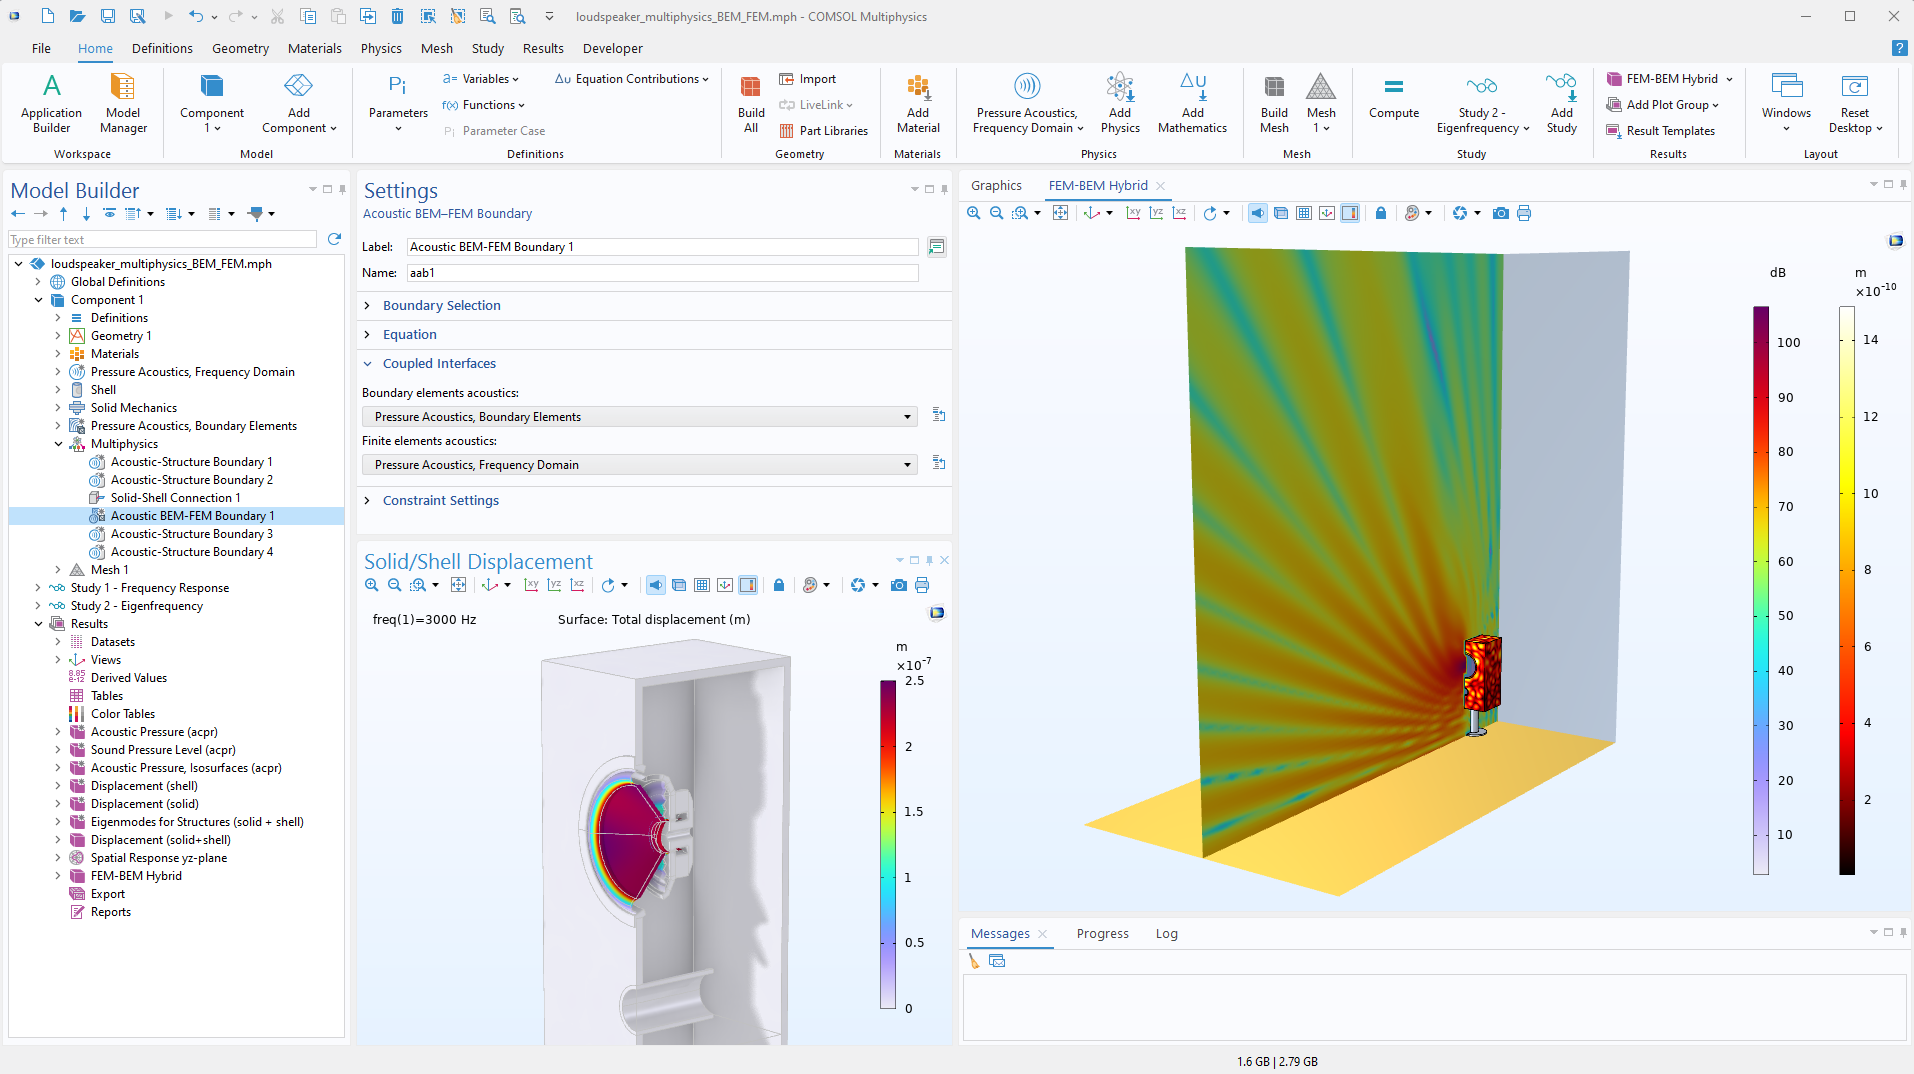This screenshot has width=1914, height=1074.
Task: Take an image snapshot of the Graphics window
Action: click(1501, 213)
